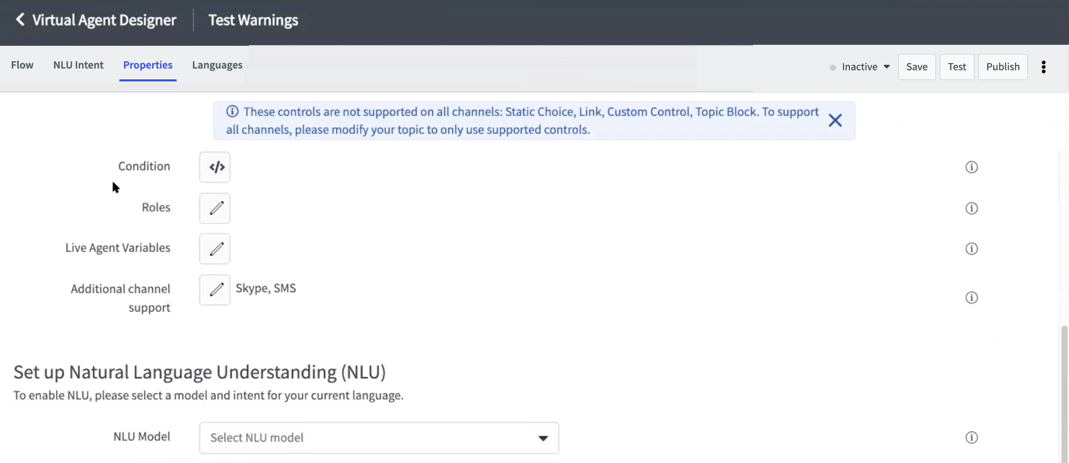The height and width of the screenshot is (463, 1069).
Task: Click the Set up Natural Language Understanding heading
Action: [200, 372]
